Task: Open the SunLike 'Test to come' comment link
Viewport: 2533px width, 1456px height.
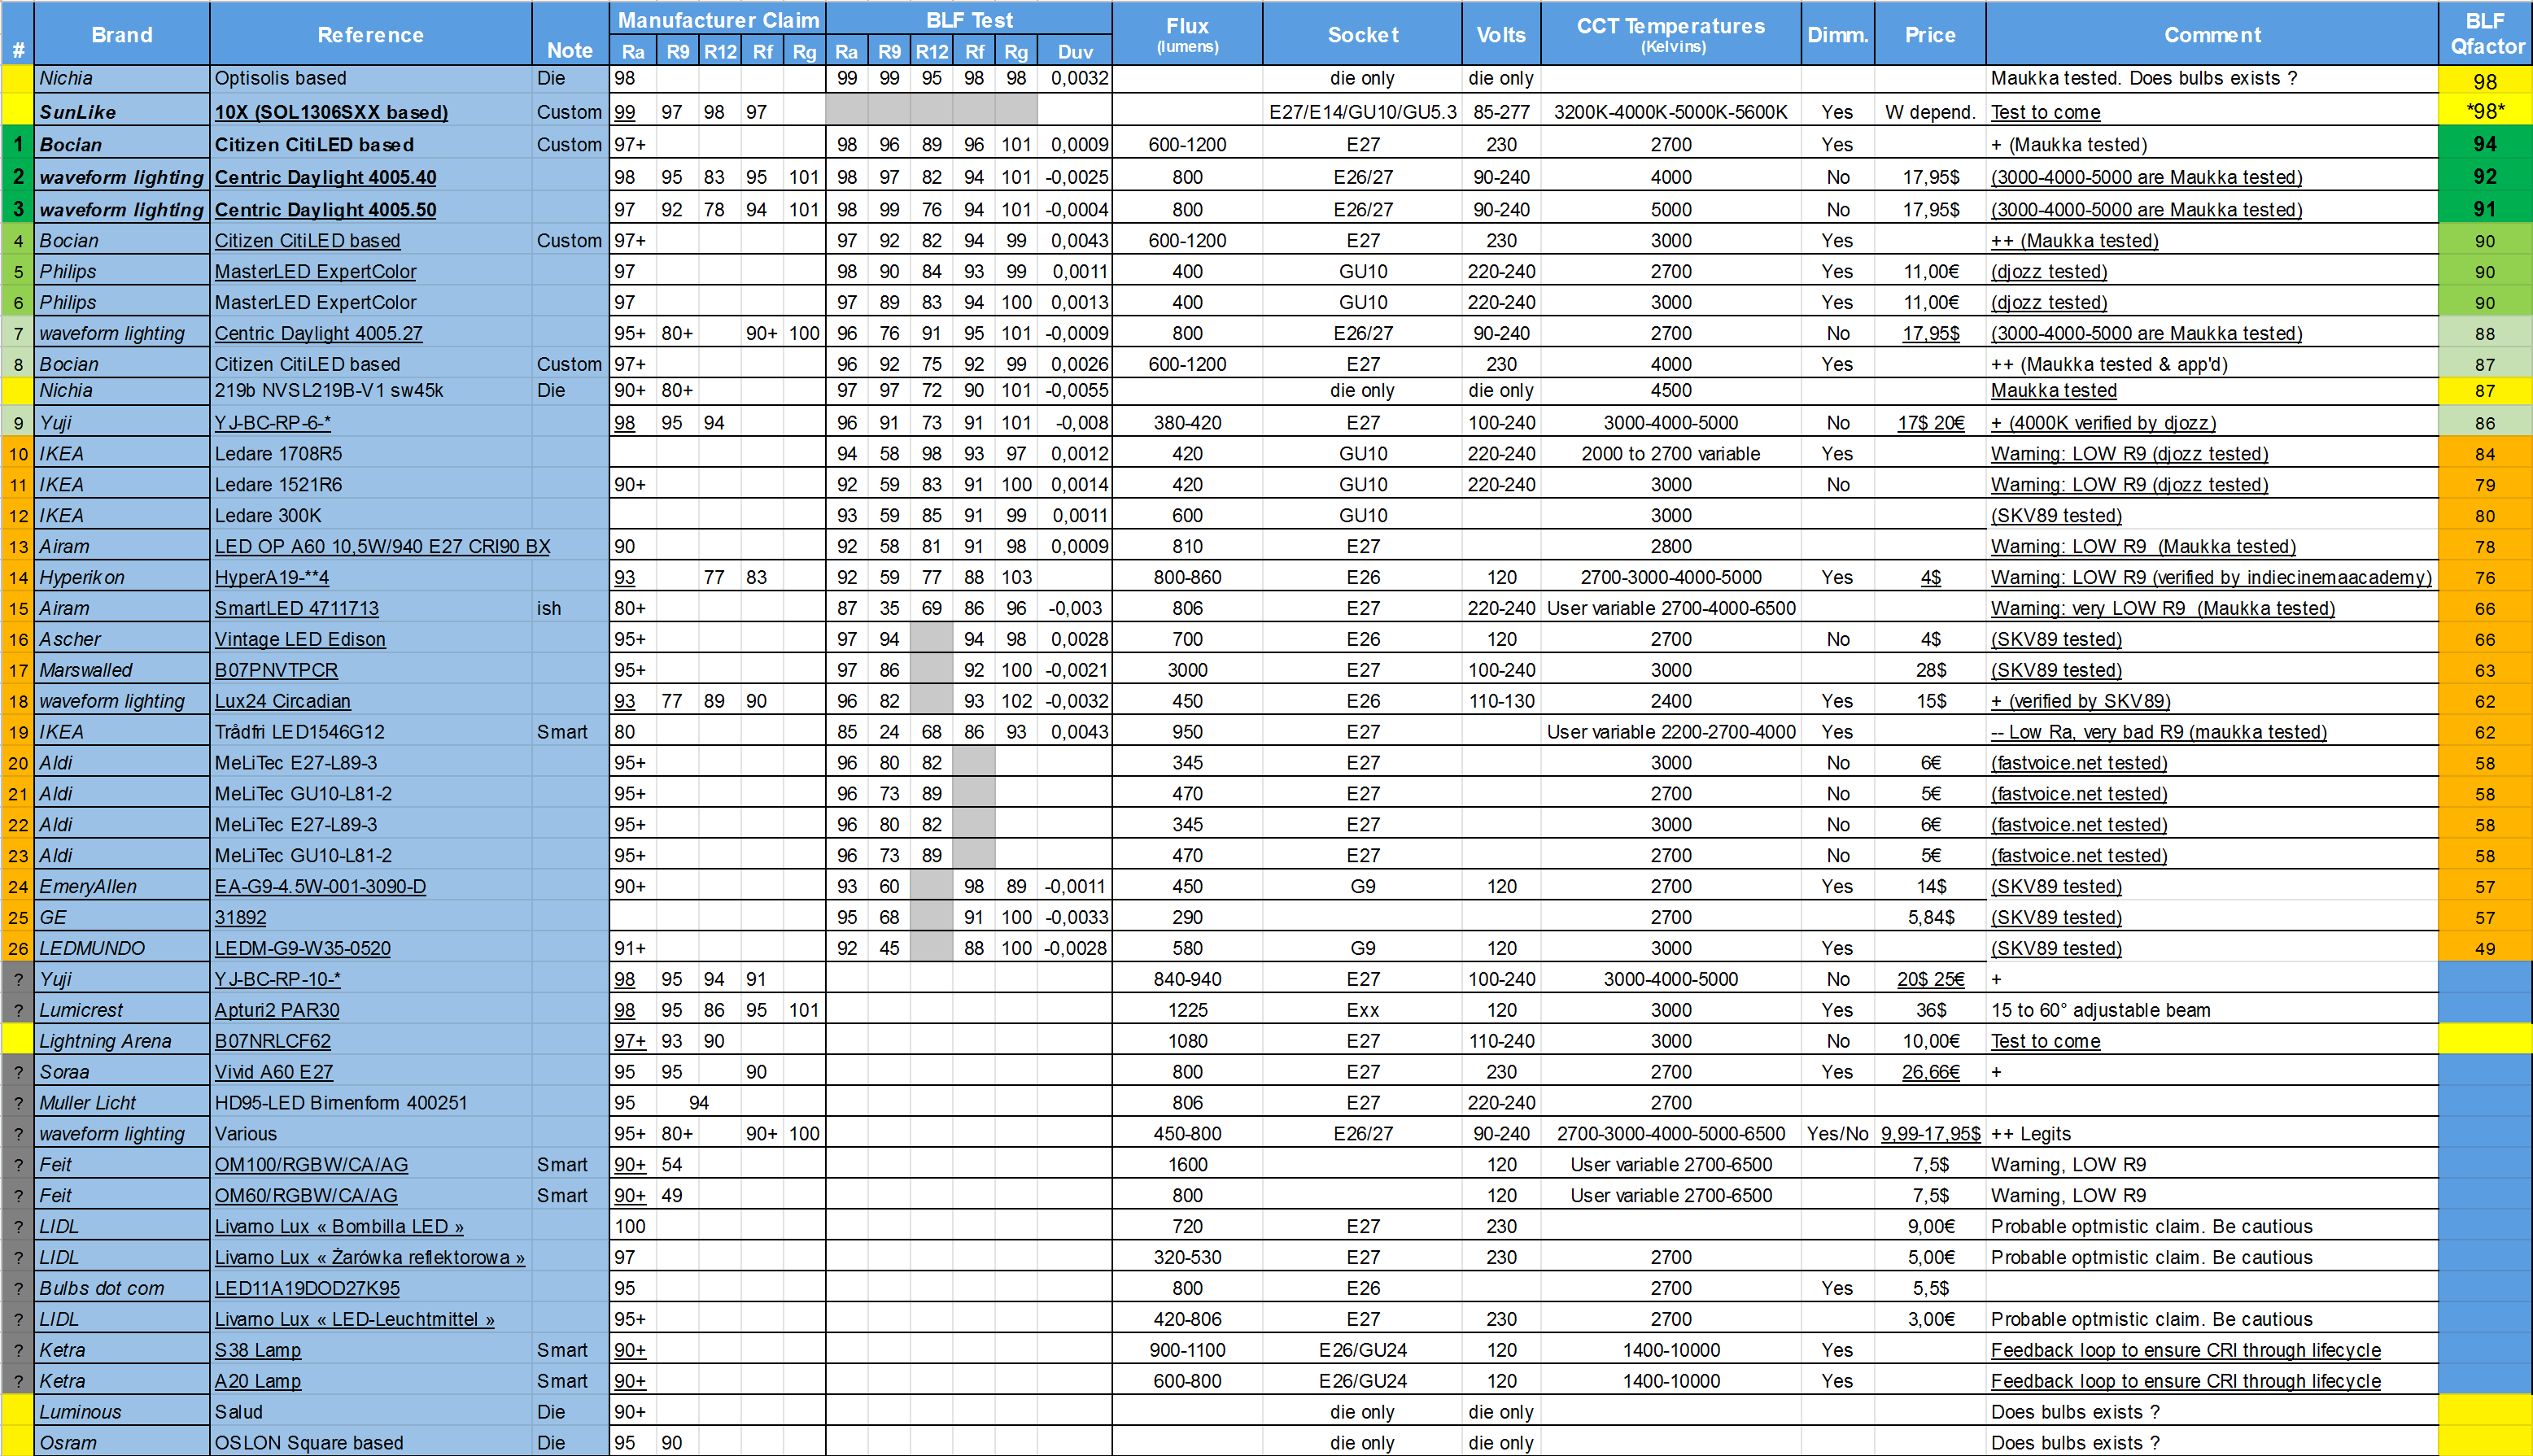Action: [2045, 112]
